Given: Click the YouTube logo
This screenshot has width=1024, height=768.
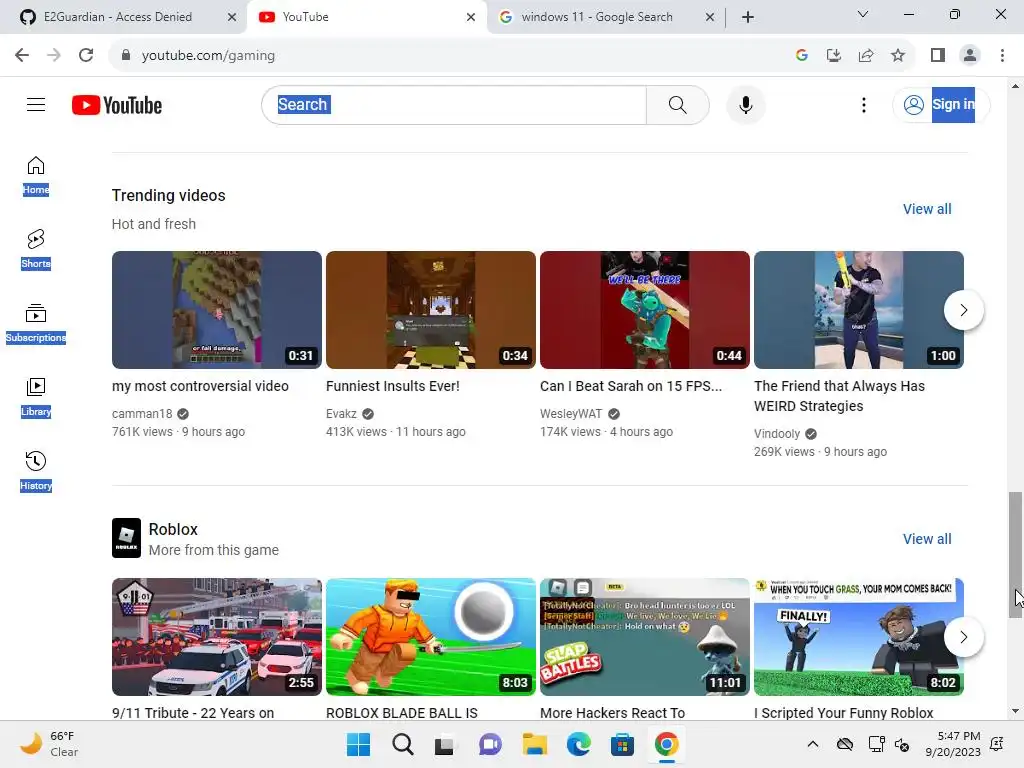Looking at the screenshot, I should [117, 105].
